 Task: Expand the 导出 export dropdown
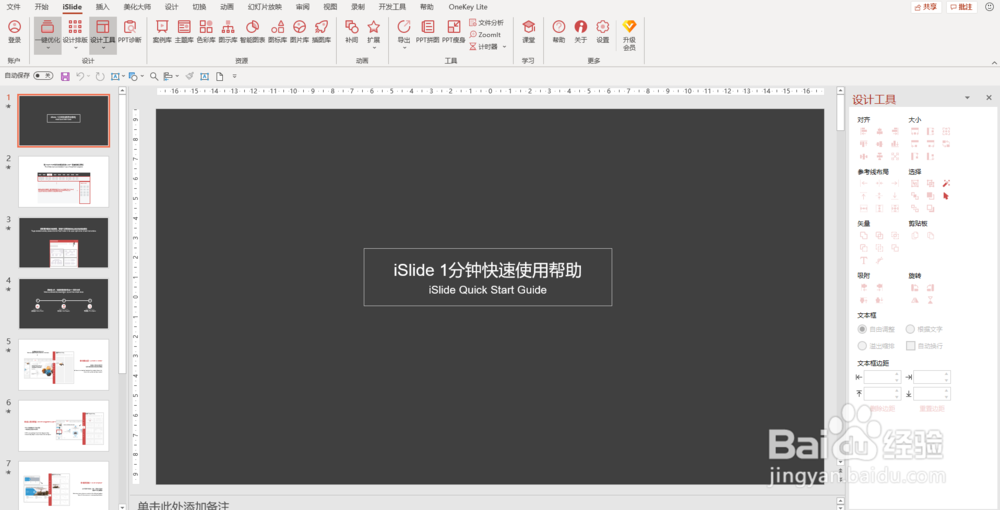(404, 48)
